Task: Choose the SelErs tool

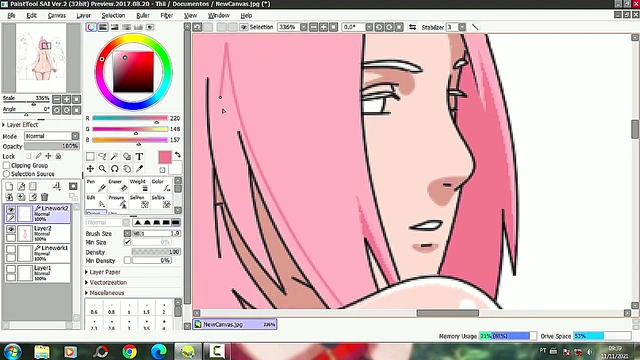Action: click(x=161, y=201)
